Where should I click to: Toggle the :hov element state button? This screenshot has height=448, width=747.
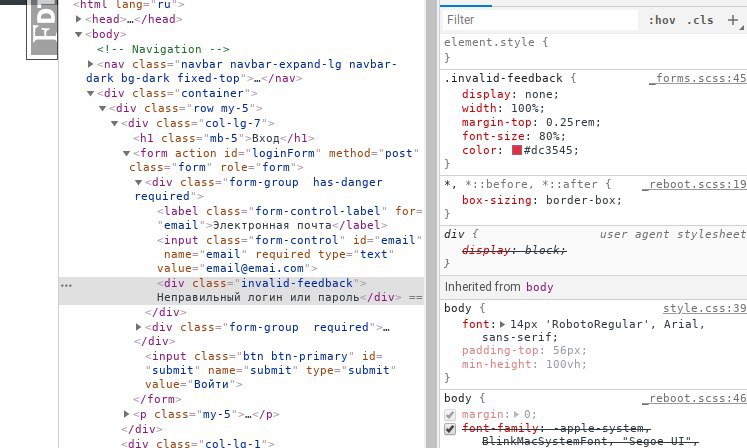(x=662, y=20)
